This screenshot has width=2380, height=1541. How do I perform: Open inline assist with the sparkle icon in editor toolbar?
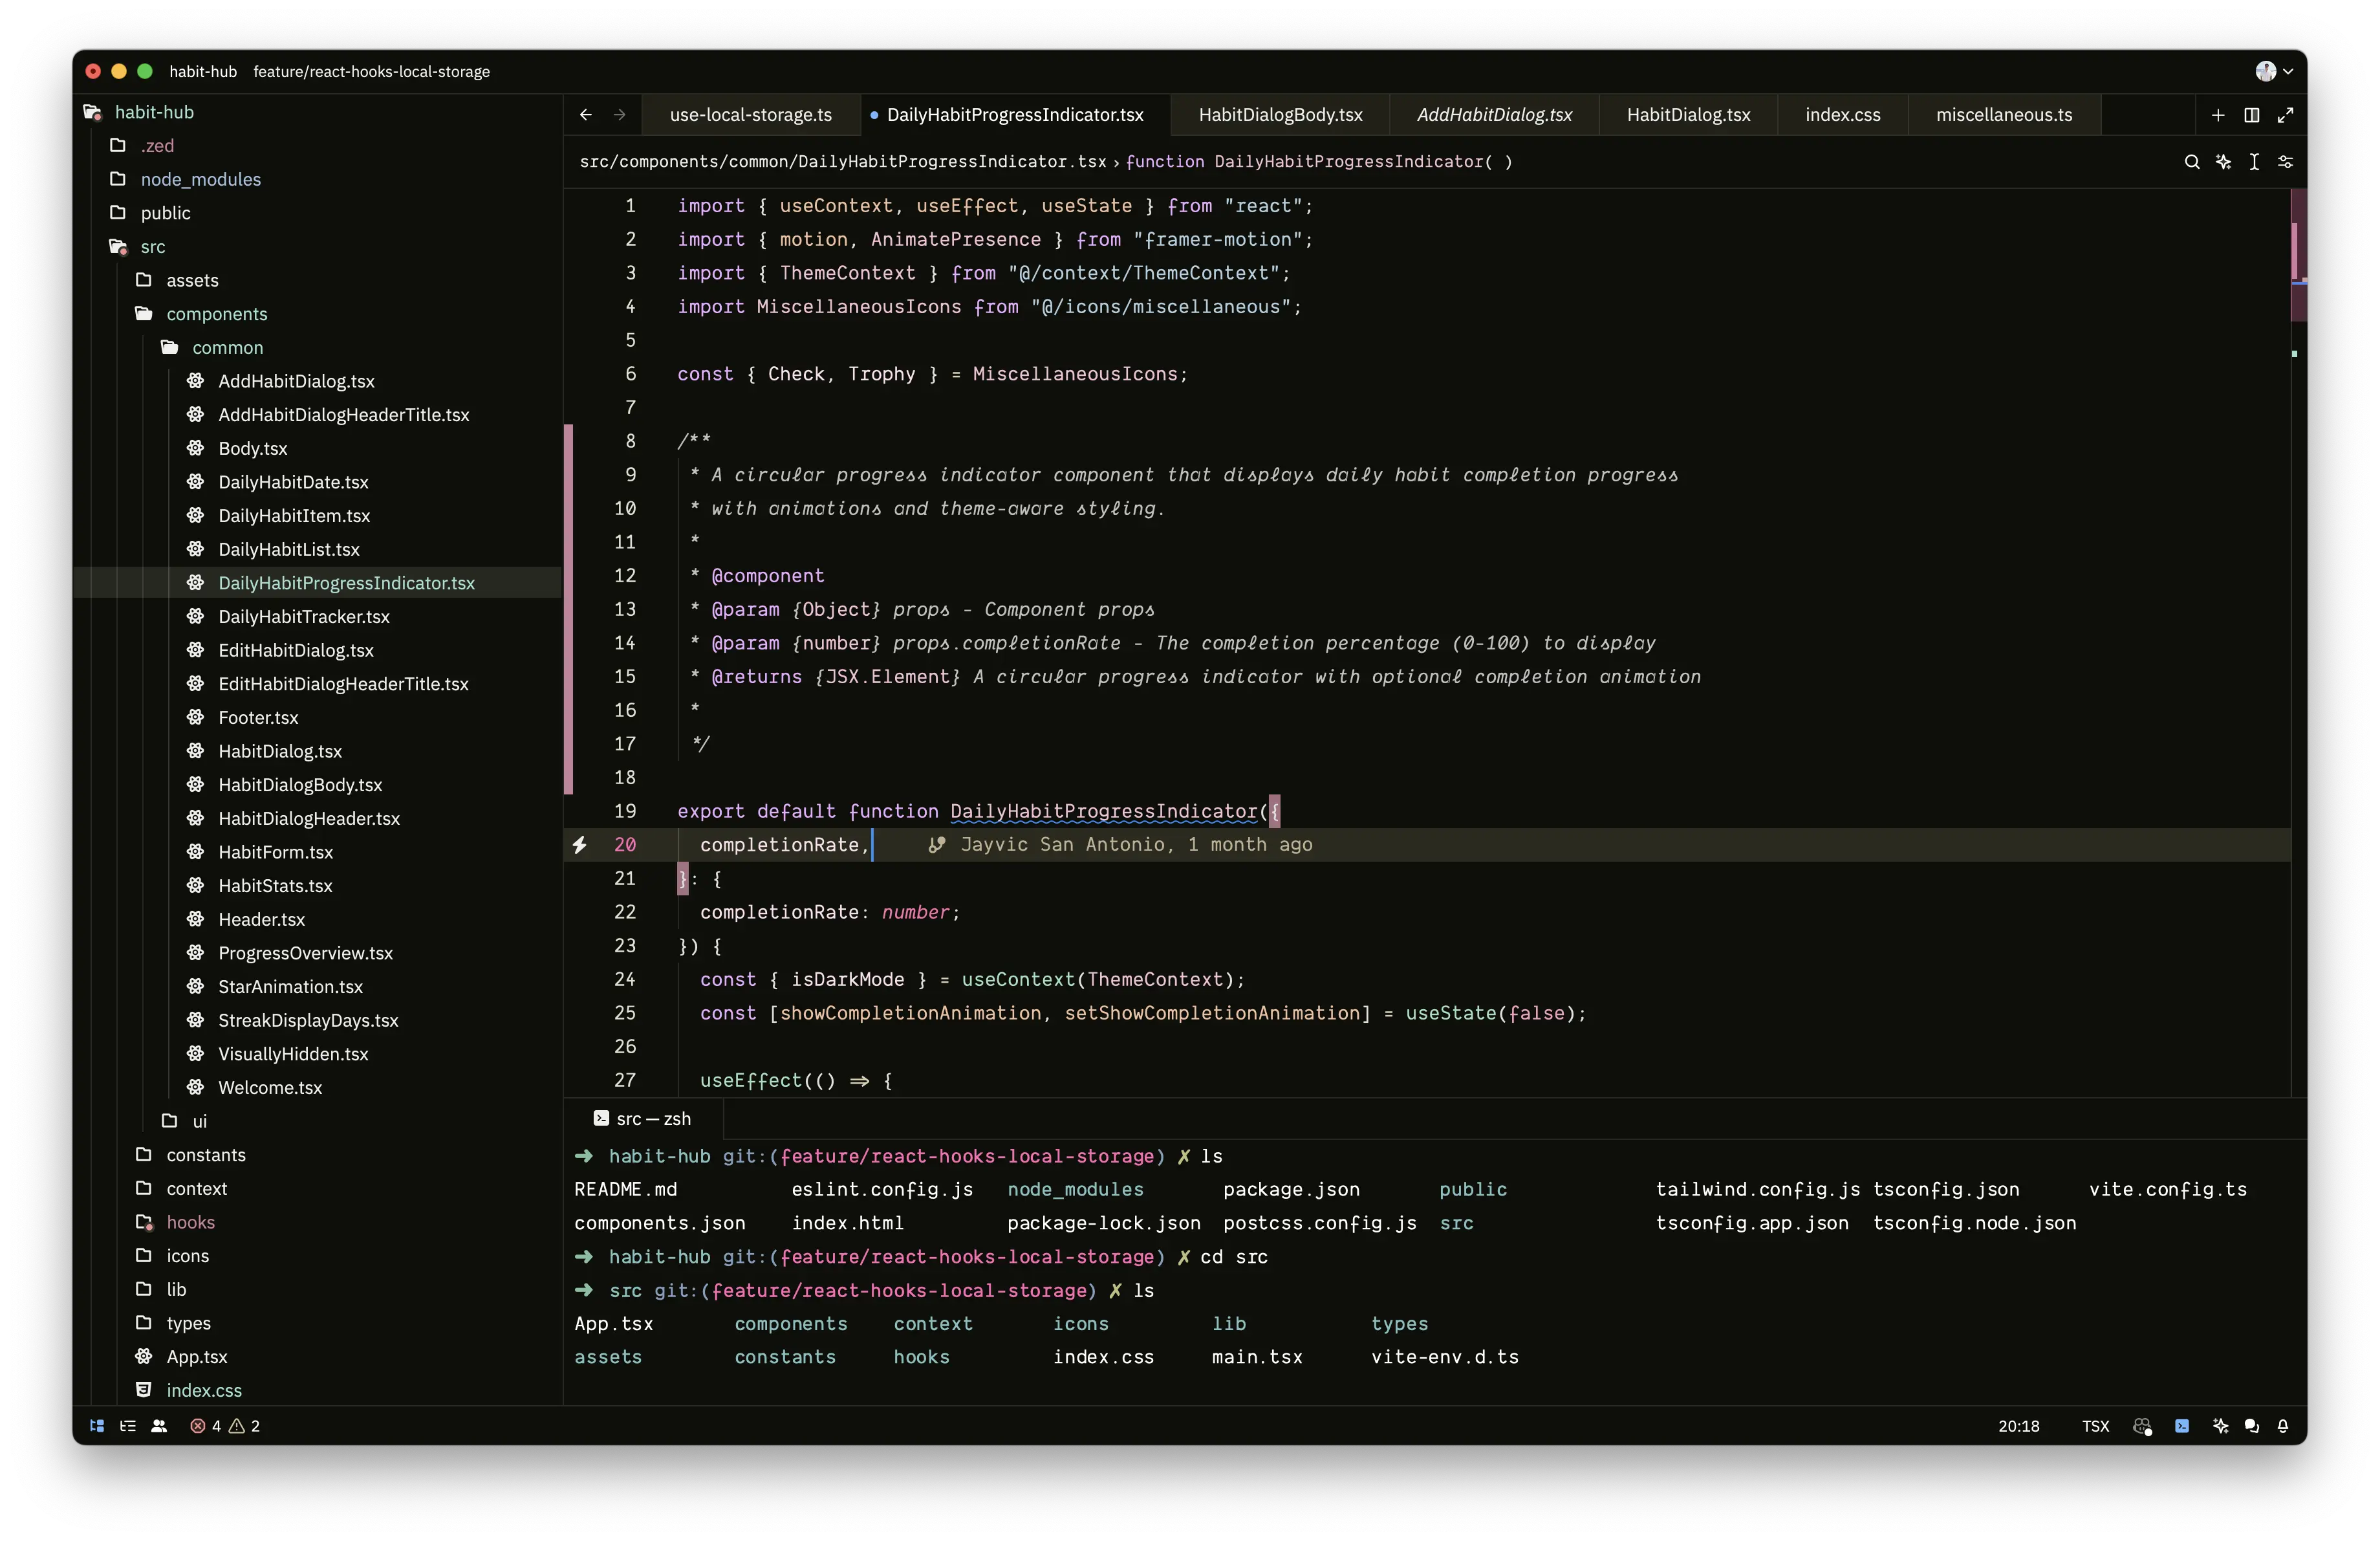click(x=2223, y=162)
